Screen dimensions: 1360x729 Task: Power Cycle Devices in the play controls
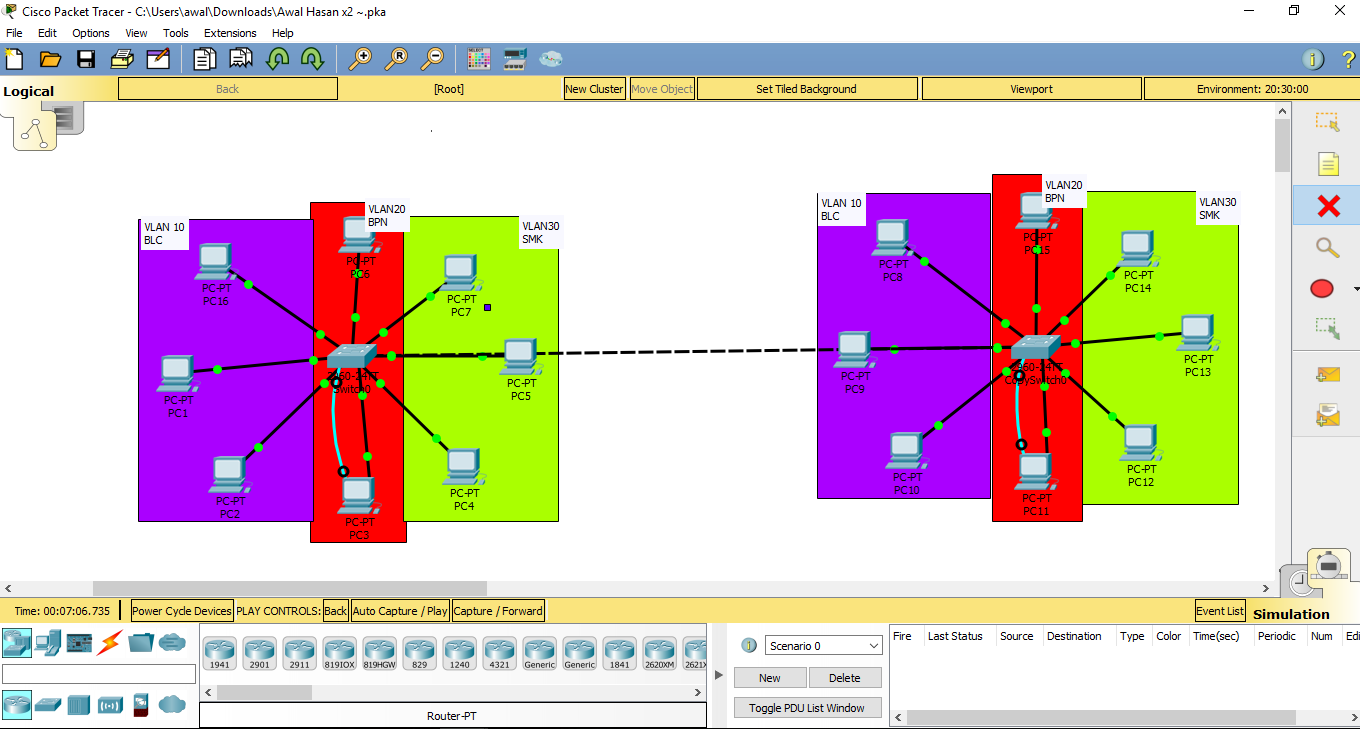[x=181, y=610]
